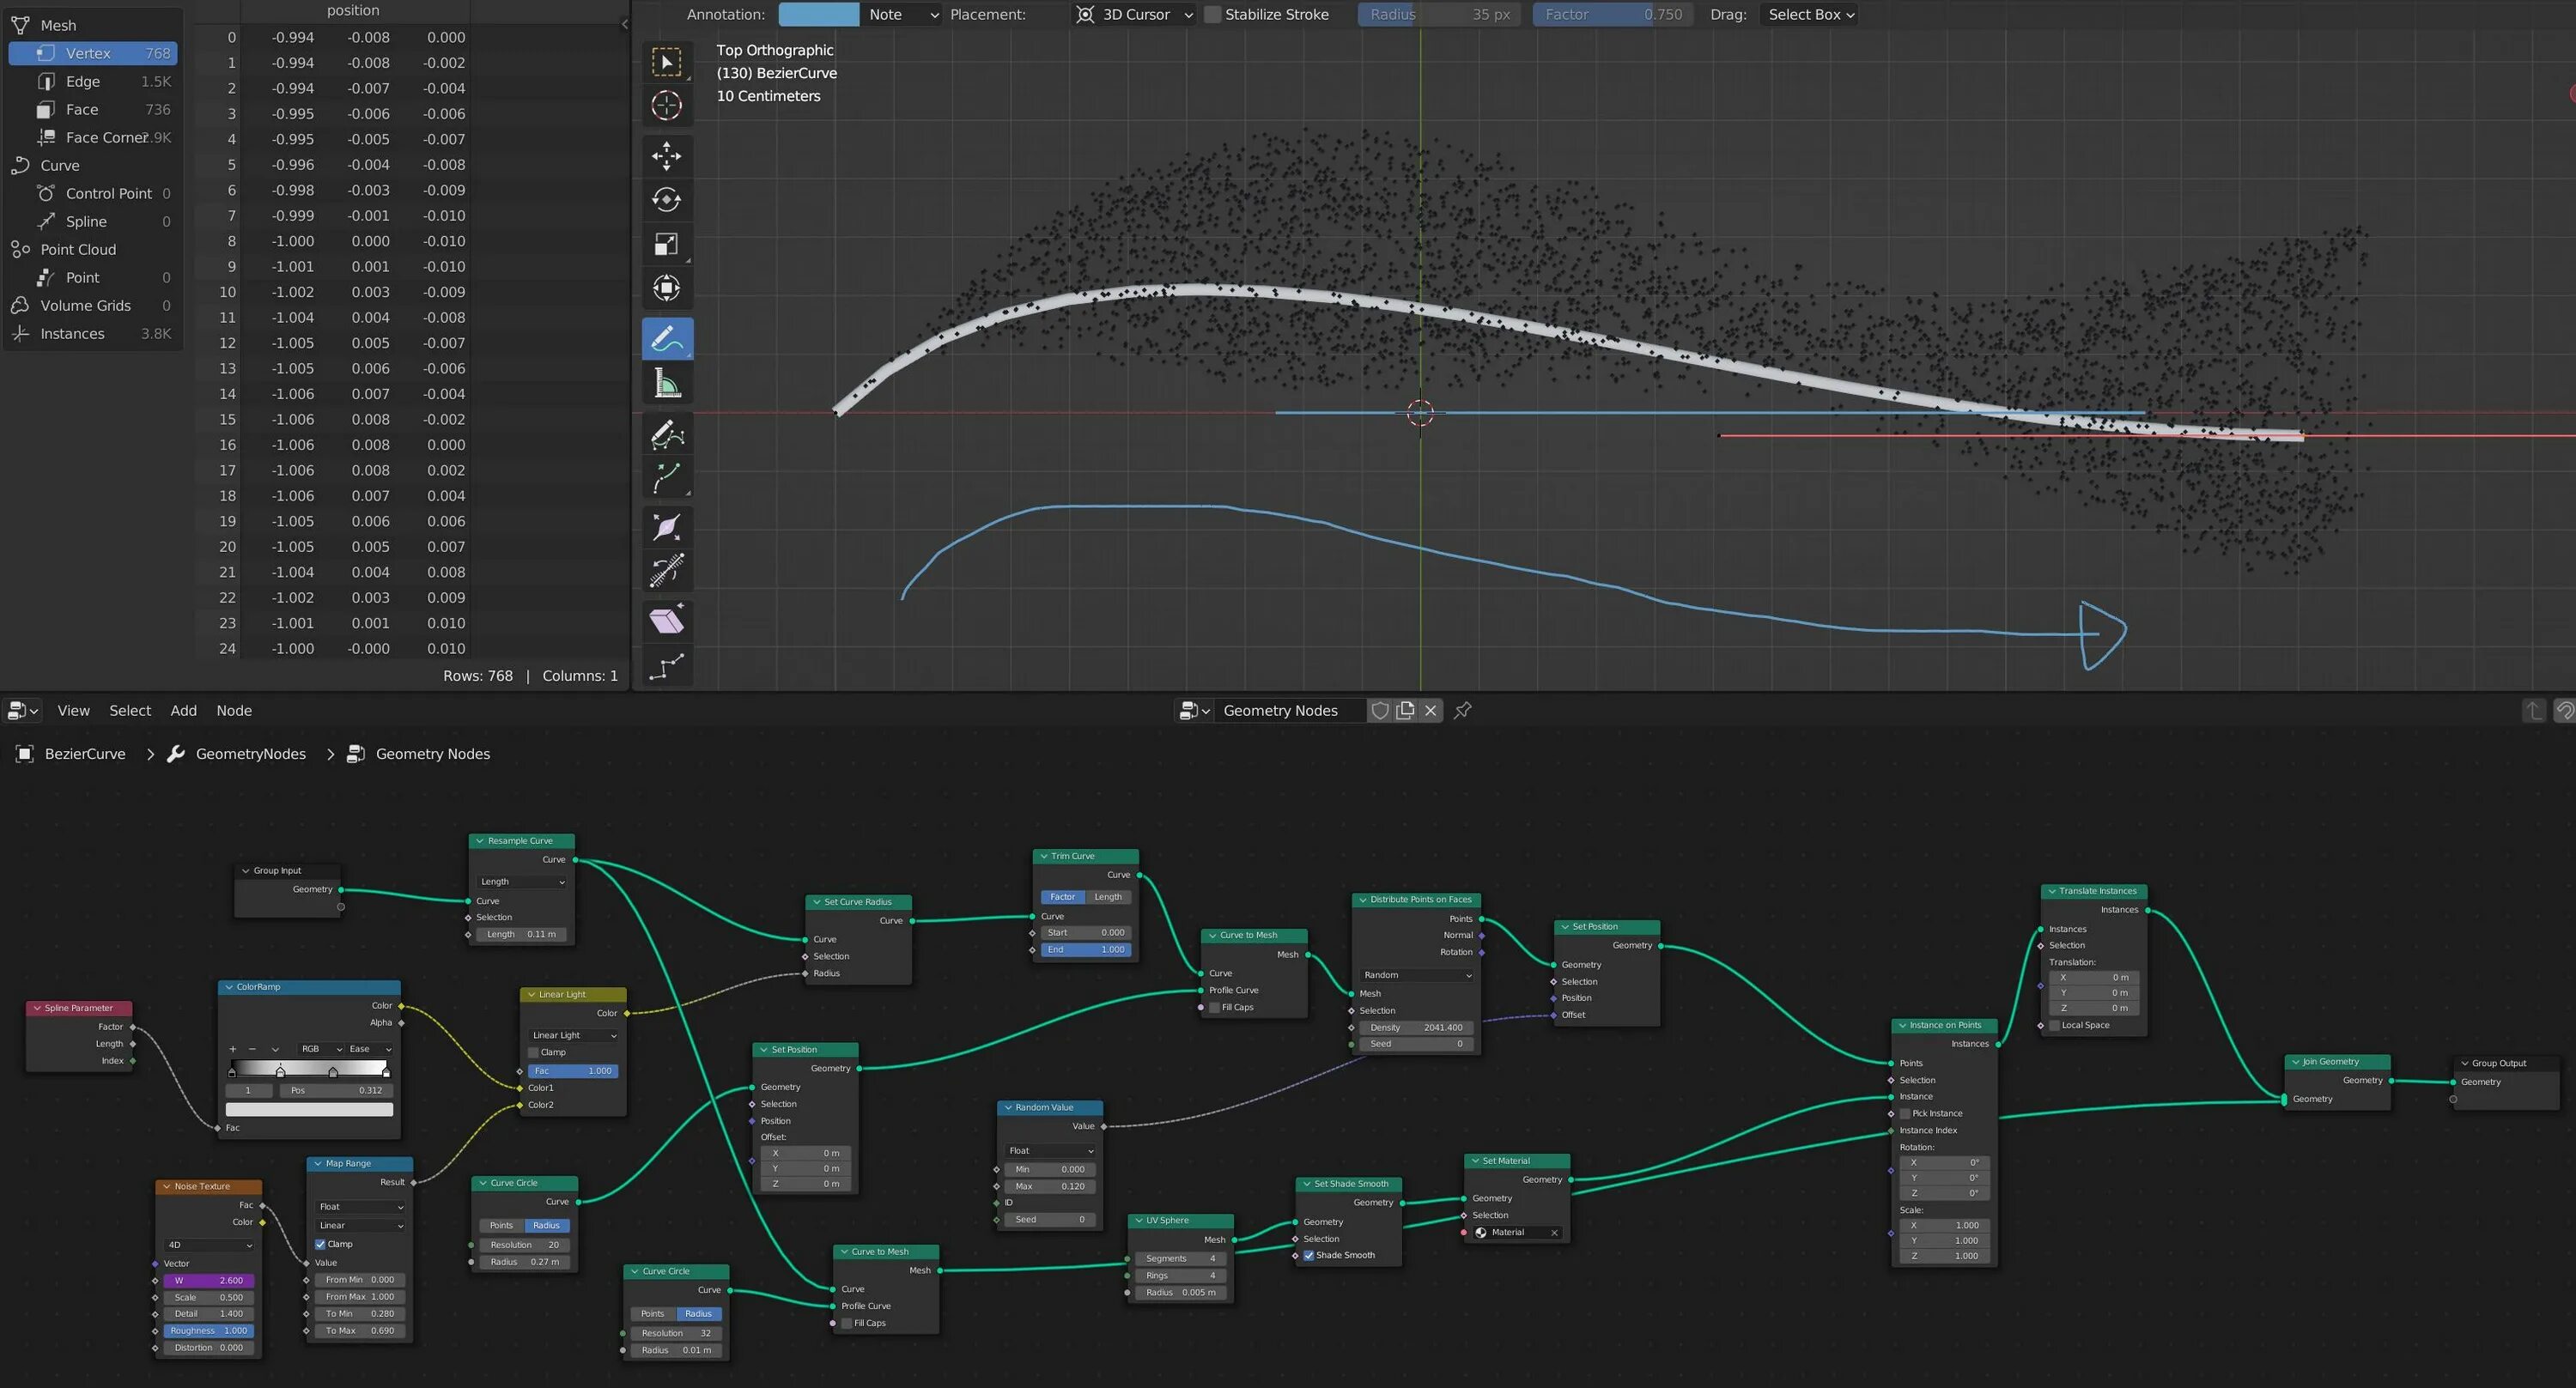Select the Scale tool
The width and height of the screenshot is (2576, 1388).
click(x=666, y=244)
